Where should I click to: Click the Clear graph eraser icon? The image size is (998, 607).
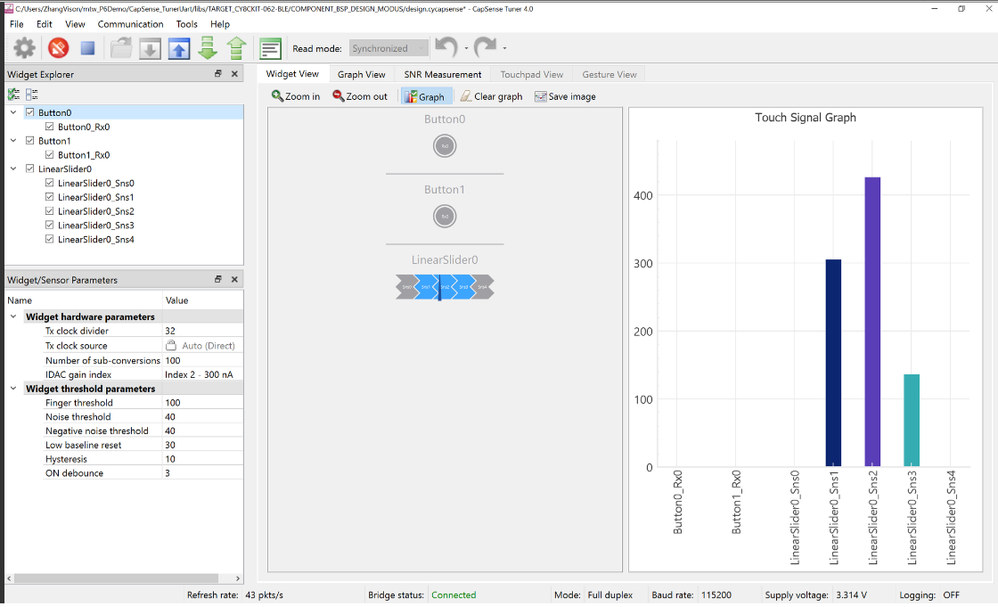coord(464,96)
